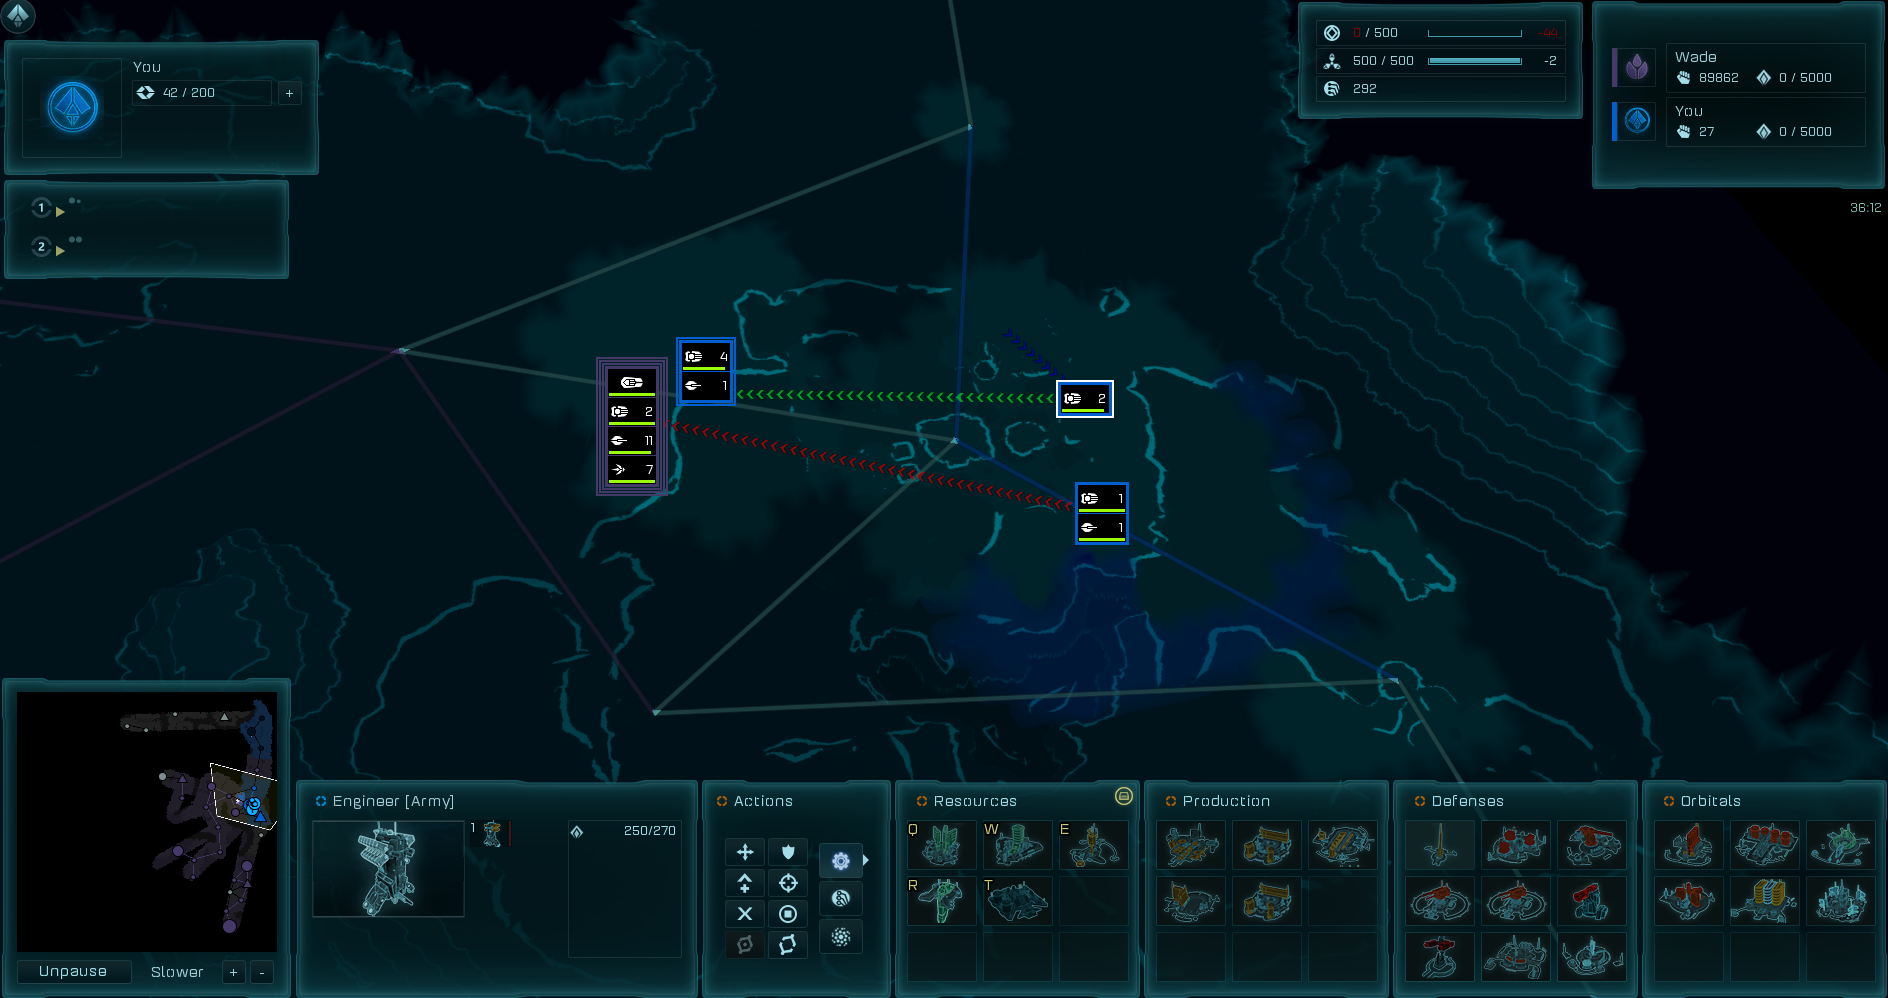Increase game speed with the plus button
Image resolution: width=1888 pixels, height=998 pixels.
tap(233, 973)
